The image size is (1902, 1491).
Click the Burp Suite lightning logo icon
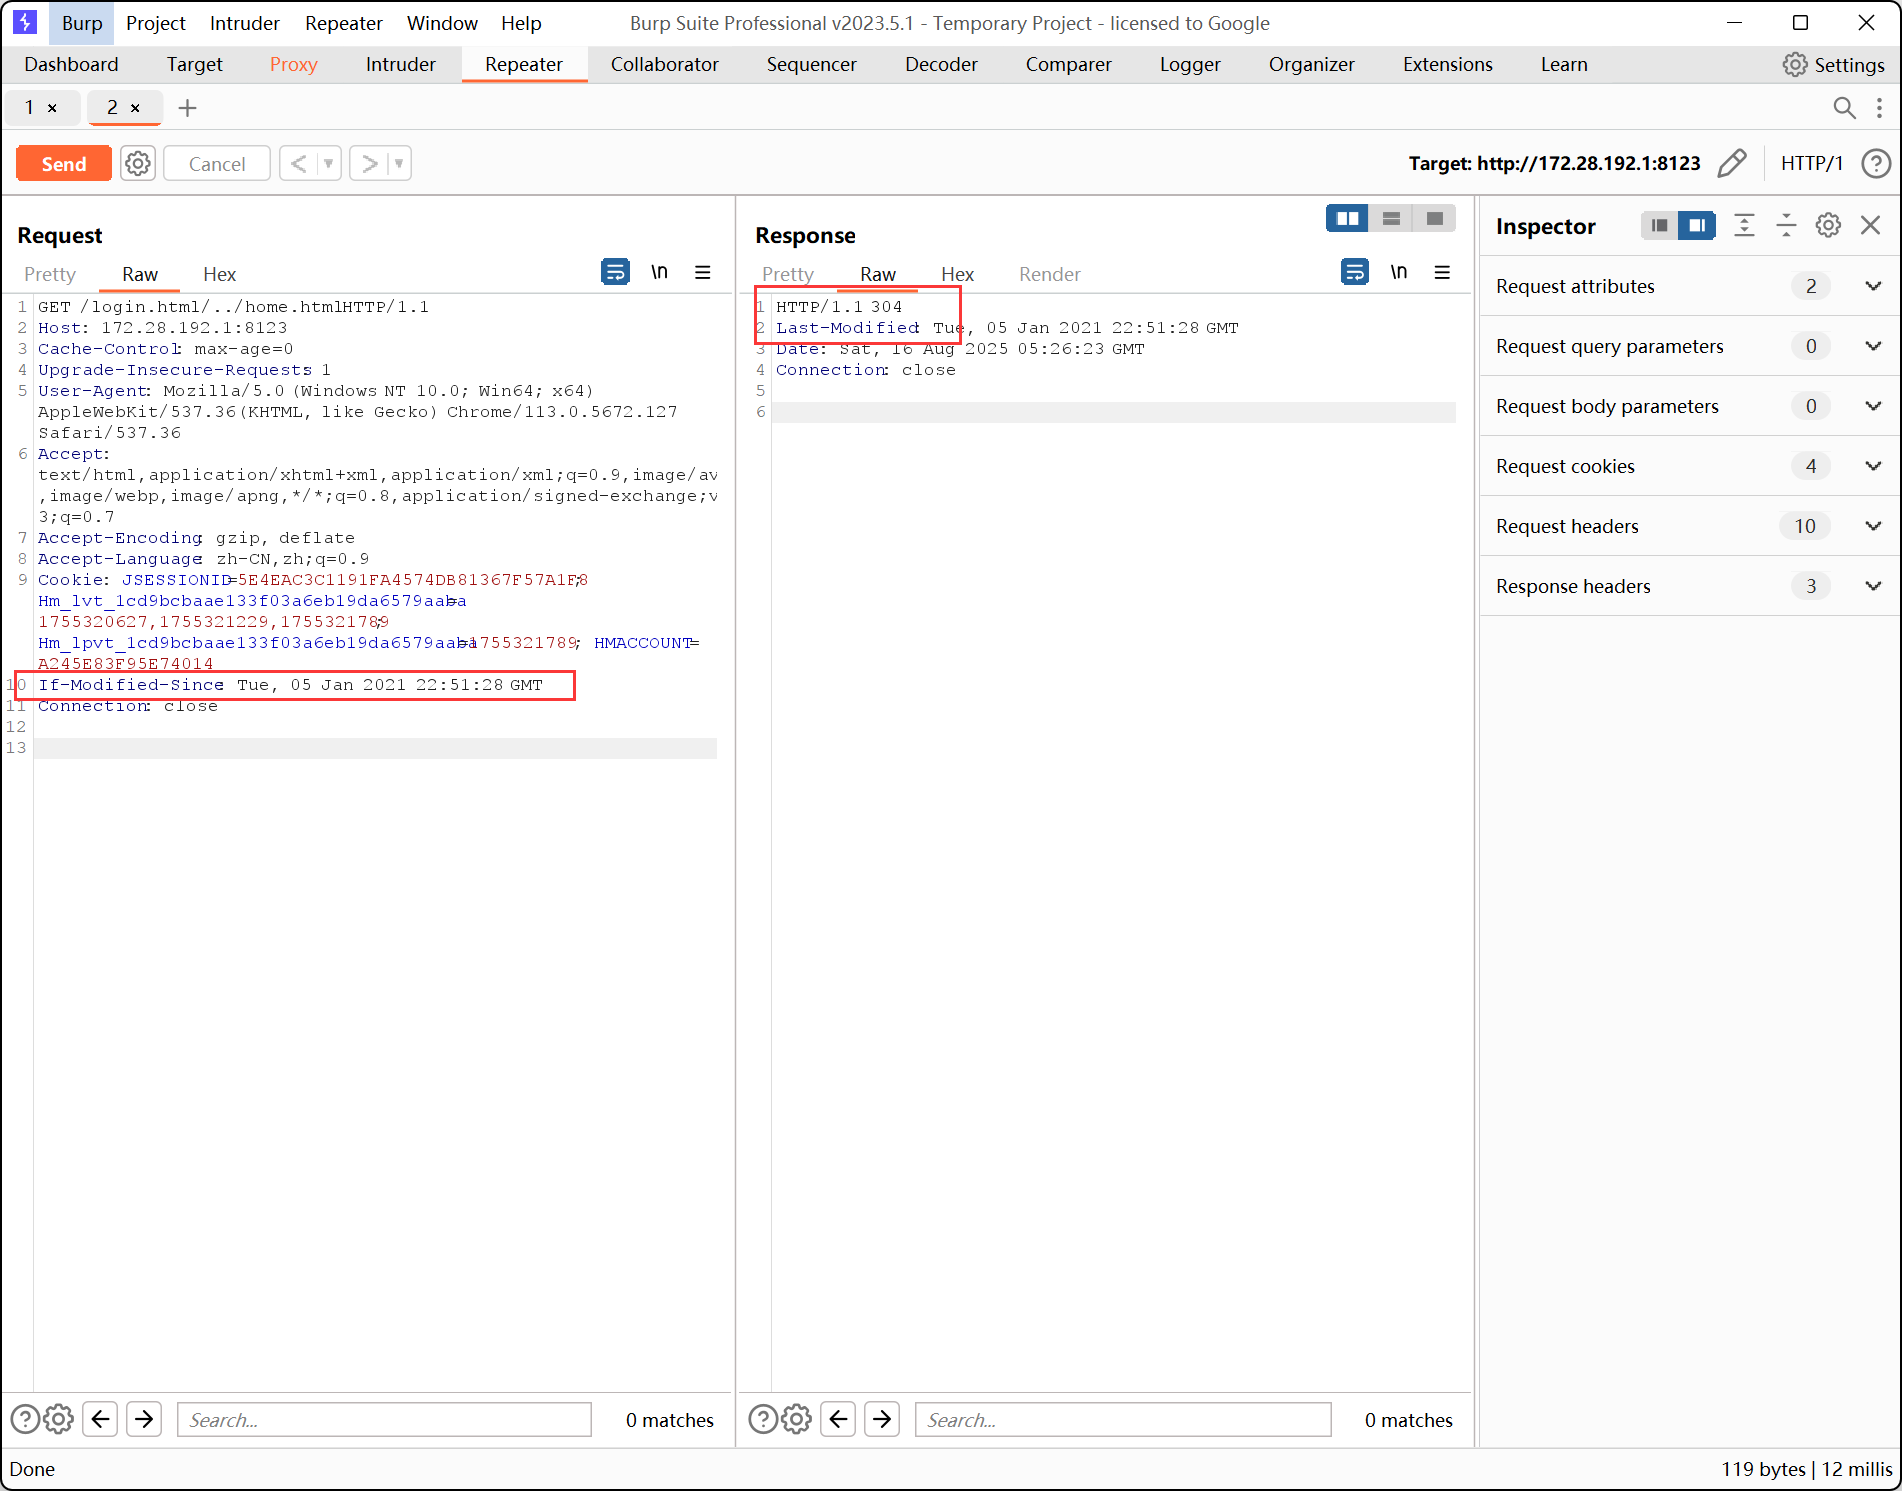click(x=25, y=22)
